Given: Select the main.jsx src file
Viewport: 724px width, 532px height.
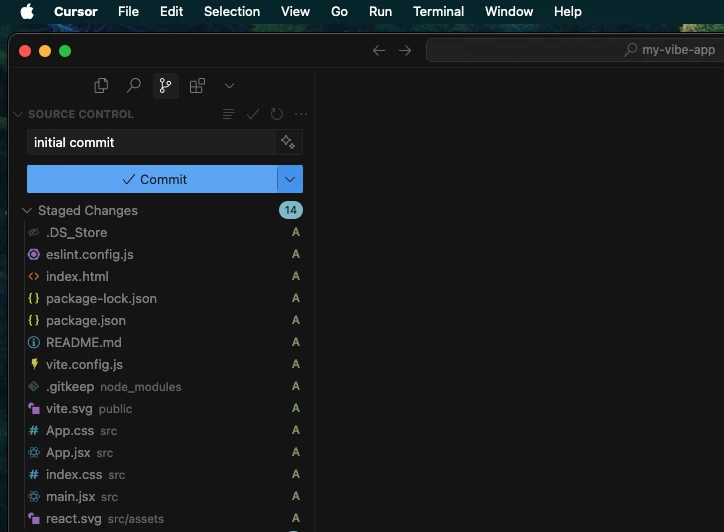Looking at the screenshot, I should point(163,496).
